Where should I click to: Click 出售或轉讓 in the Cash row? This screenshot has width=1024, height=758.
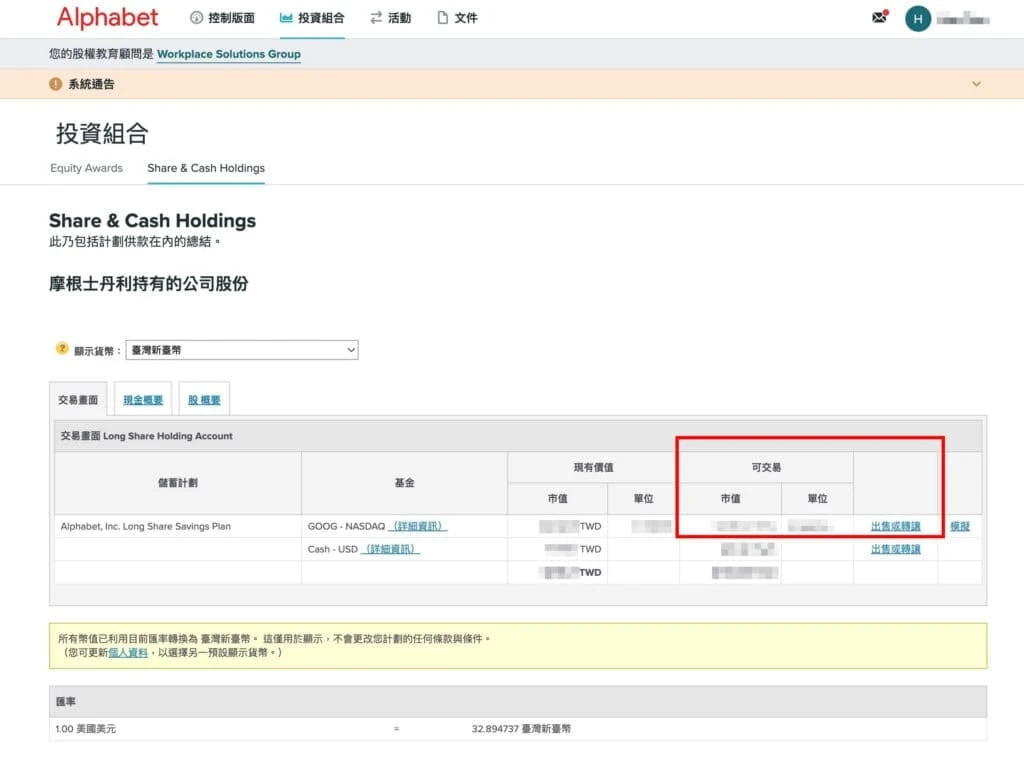(895, 549)
